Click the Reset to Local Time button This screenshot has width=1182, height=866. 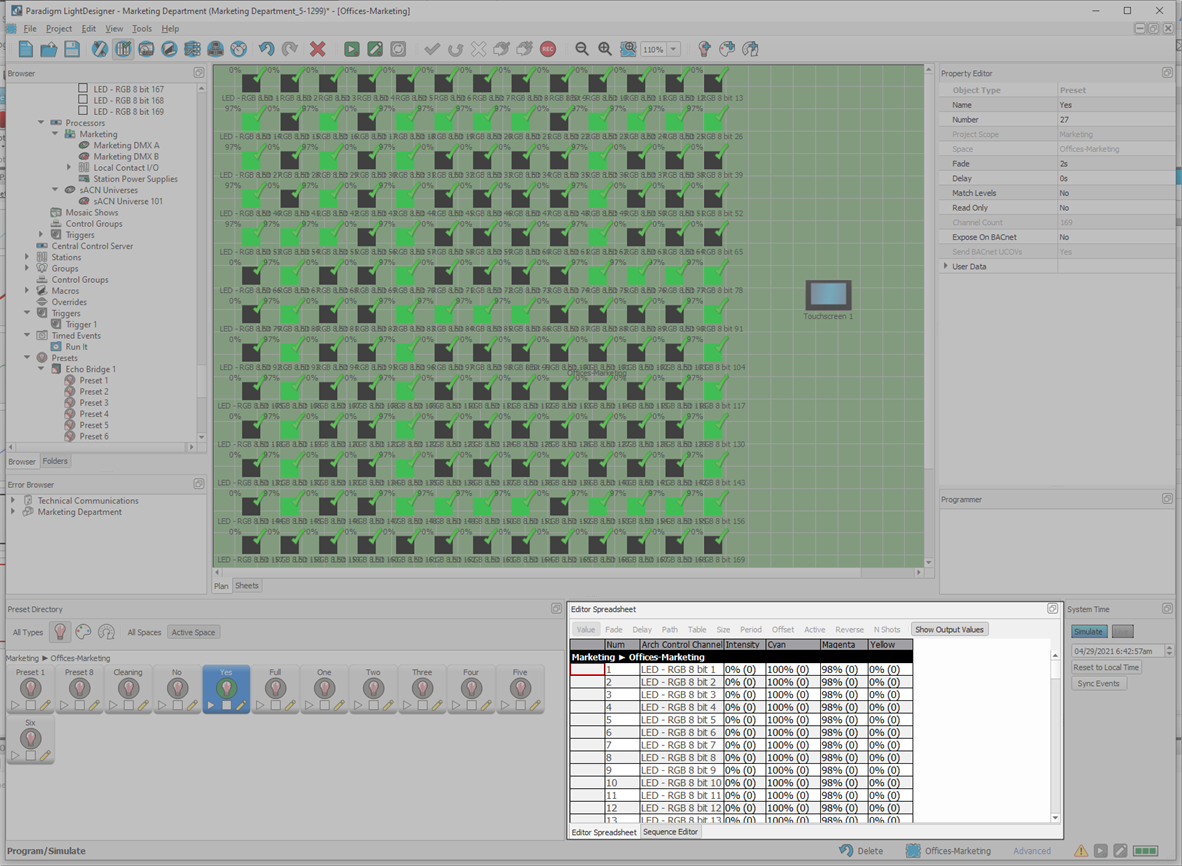tap(1106, 667)
